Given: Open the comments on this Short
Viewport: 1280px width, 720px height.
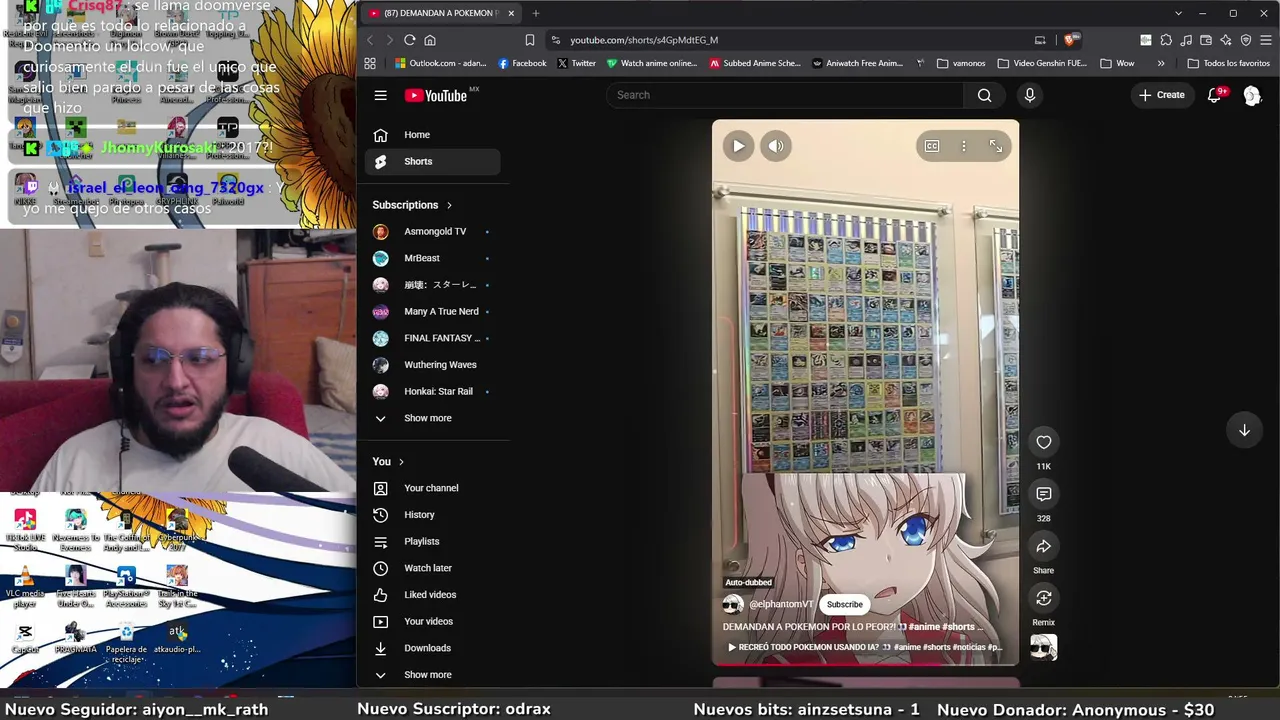Looking at the screenshot, I should tap(1043, 494).
